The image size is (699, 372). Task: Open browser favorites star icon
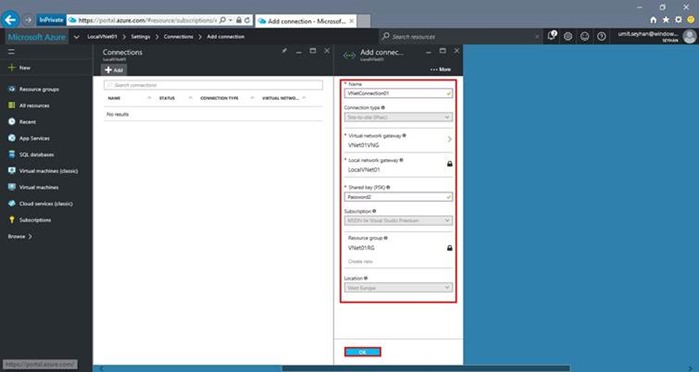pyautogui.click(x=666, y=20)
